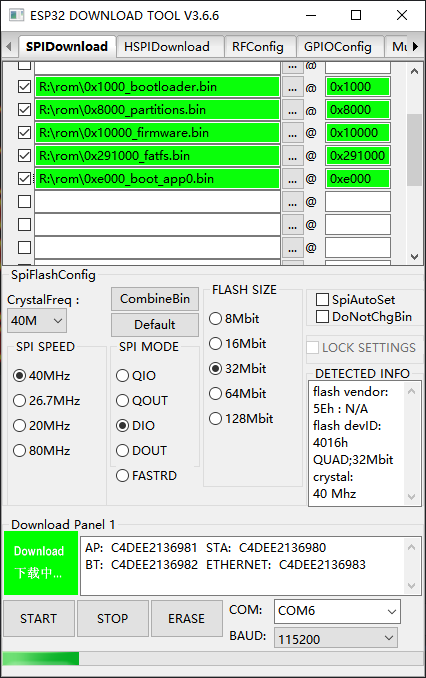Click the ERASE button
Screen dimensions: 426x678
(186, 618)
